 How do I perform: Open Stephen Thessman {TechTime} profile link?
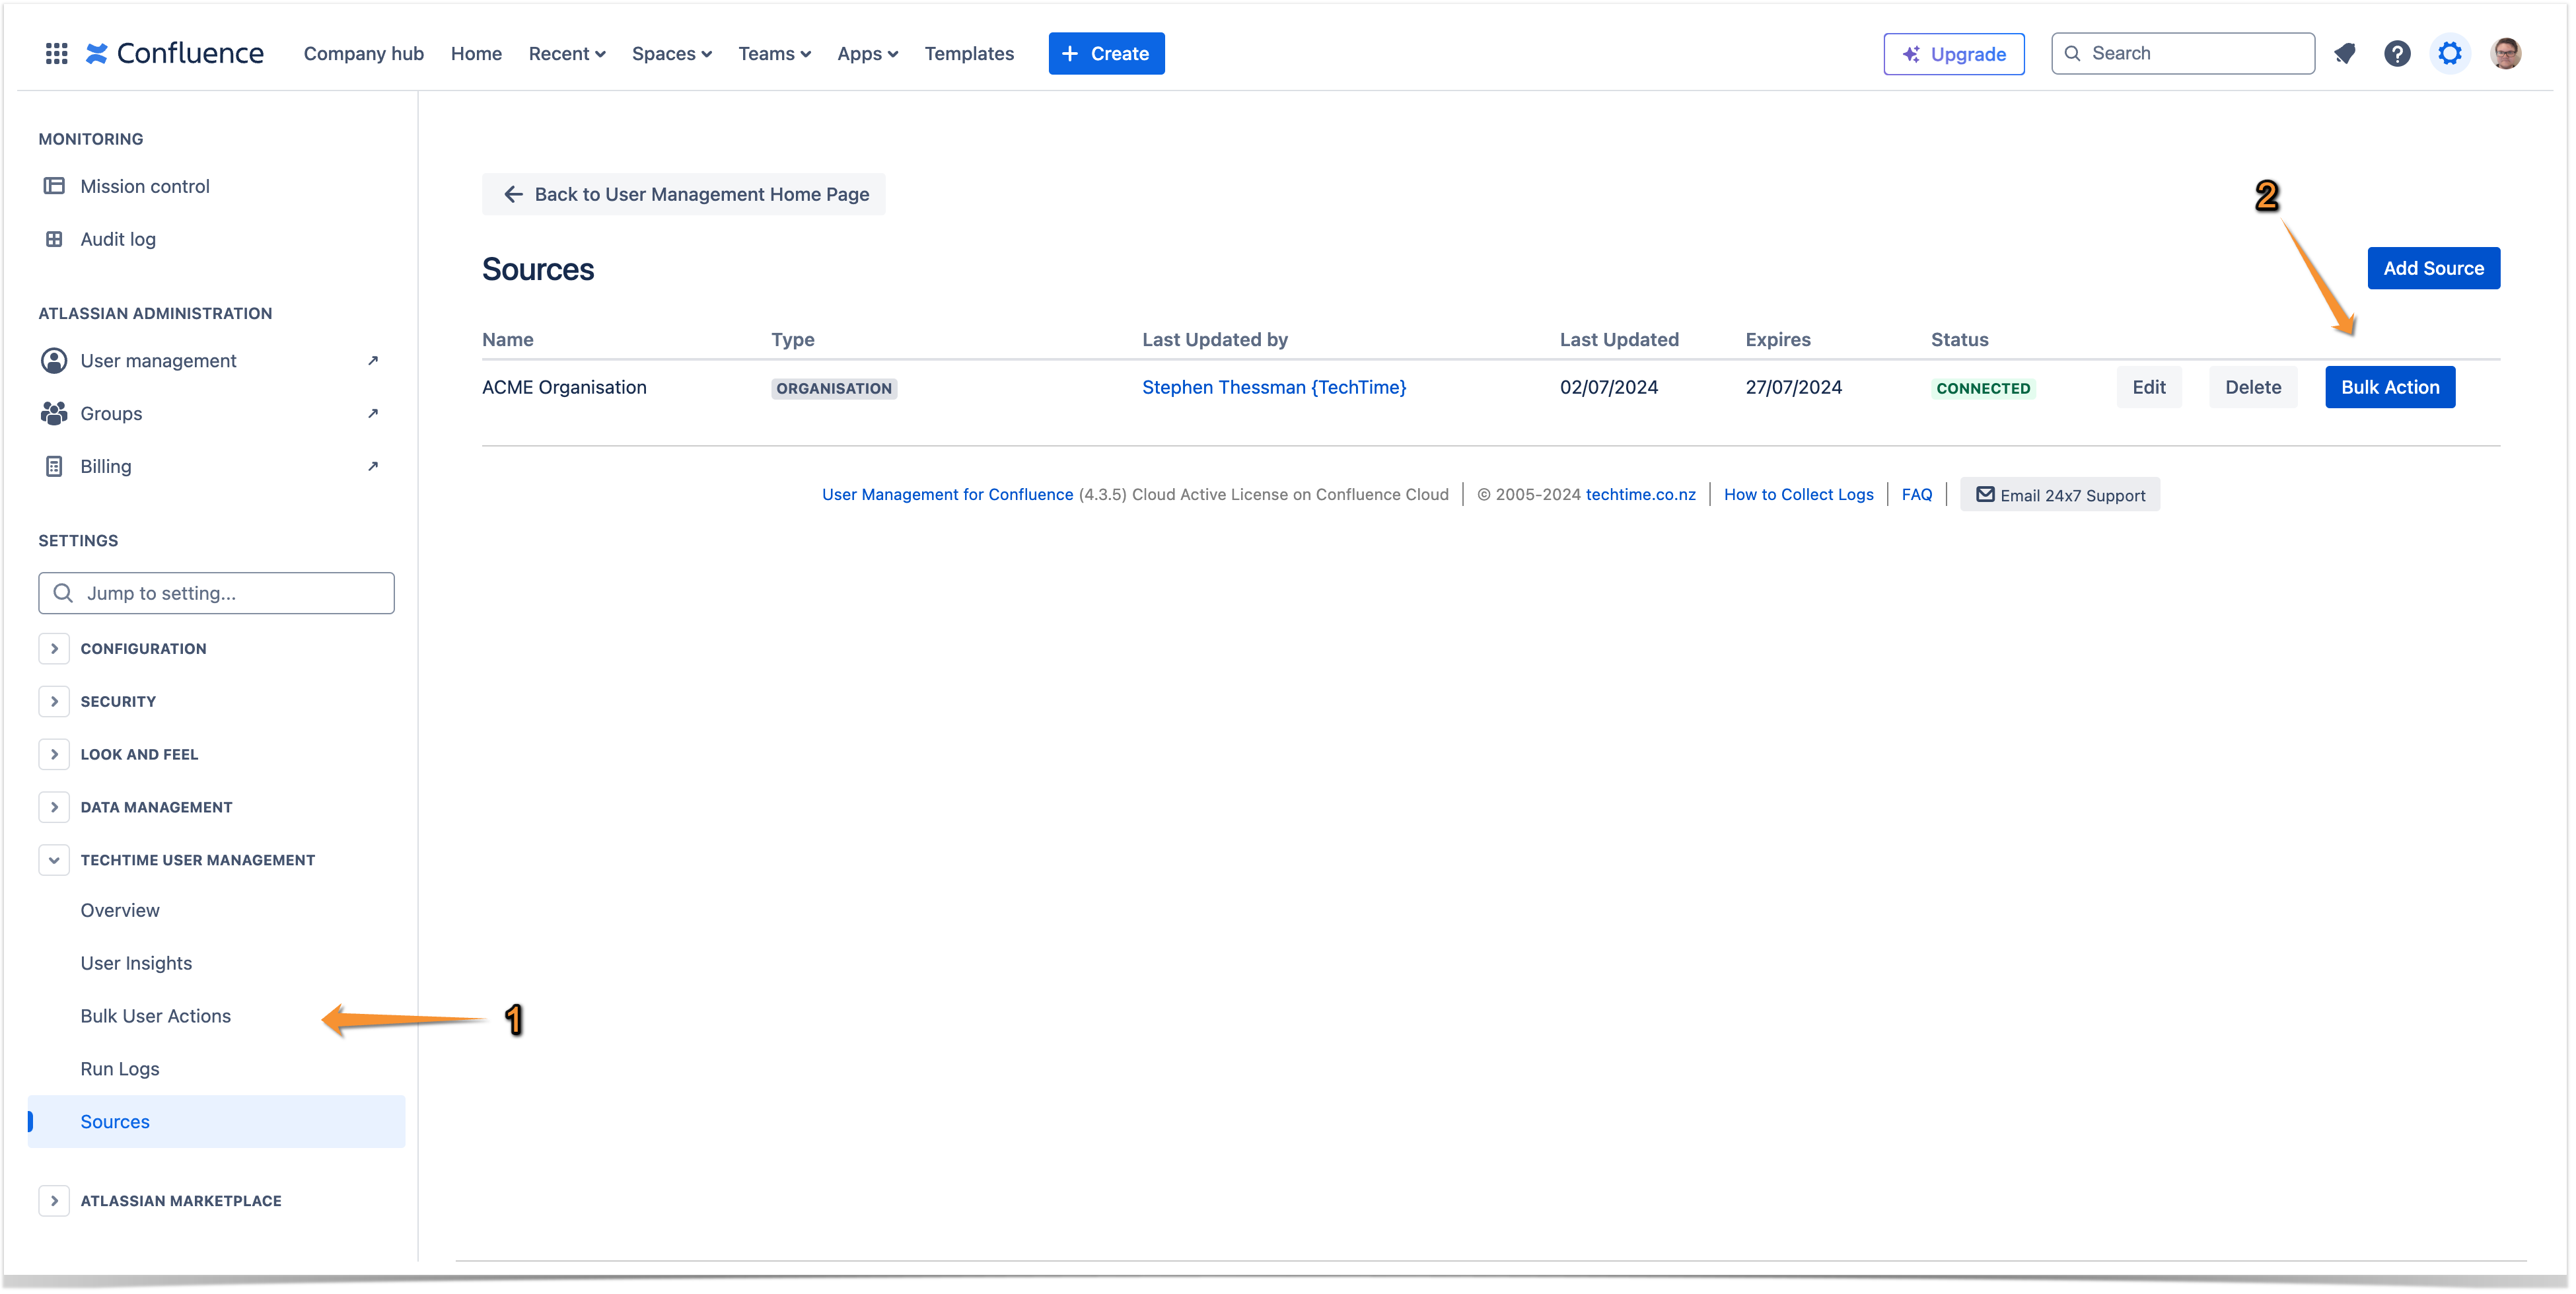click(1273, 387)
